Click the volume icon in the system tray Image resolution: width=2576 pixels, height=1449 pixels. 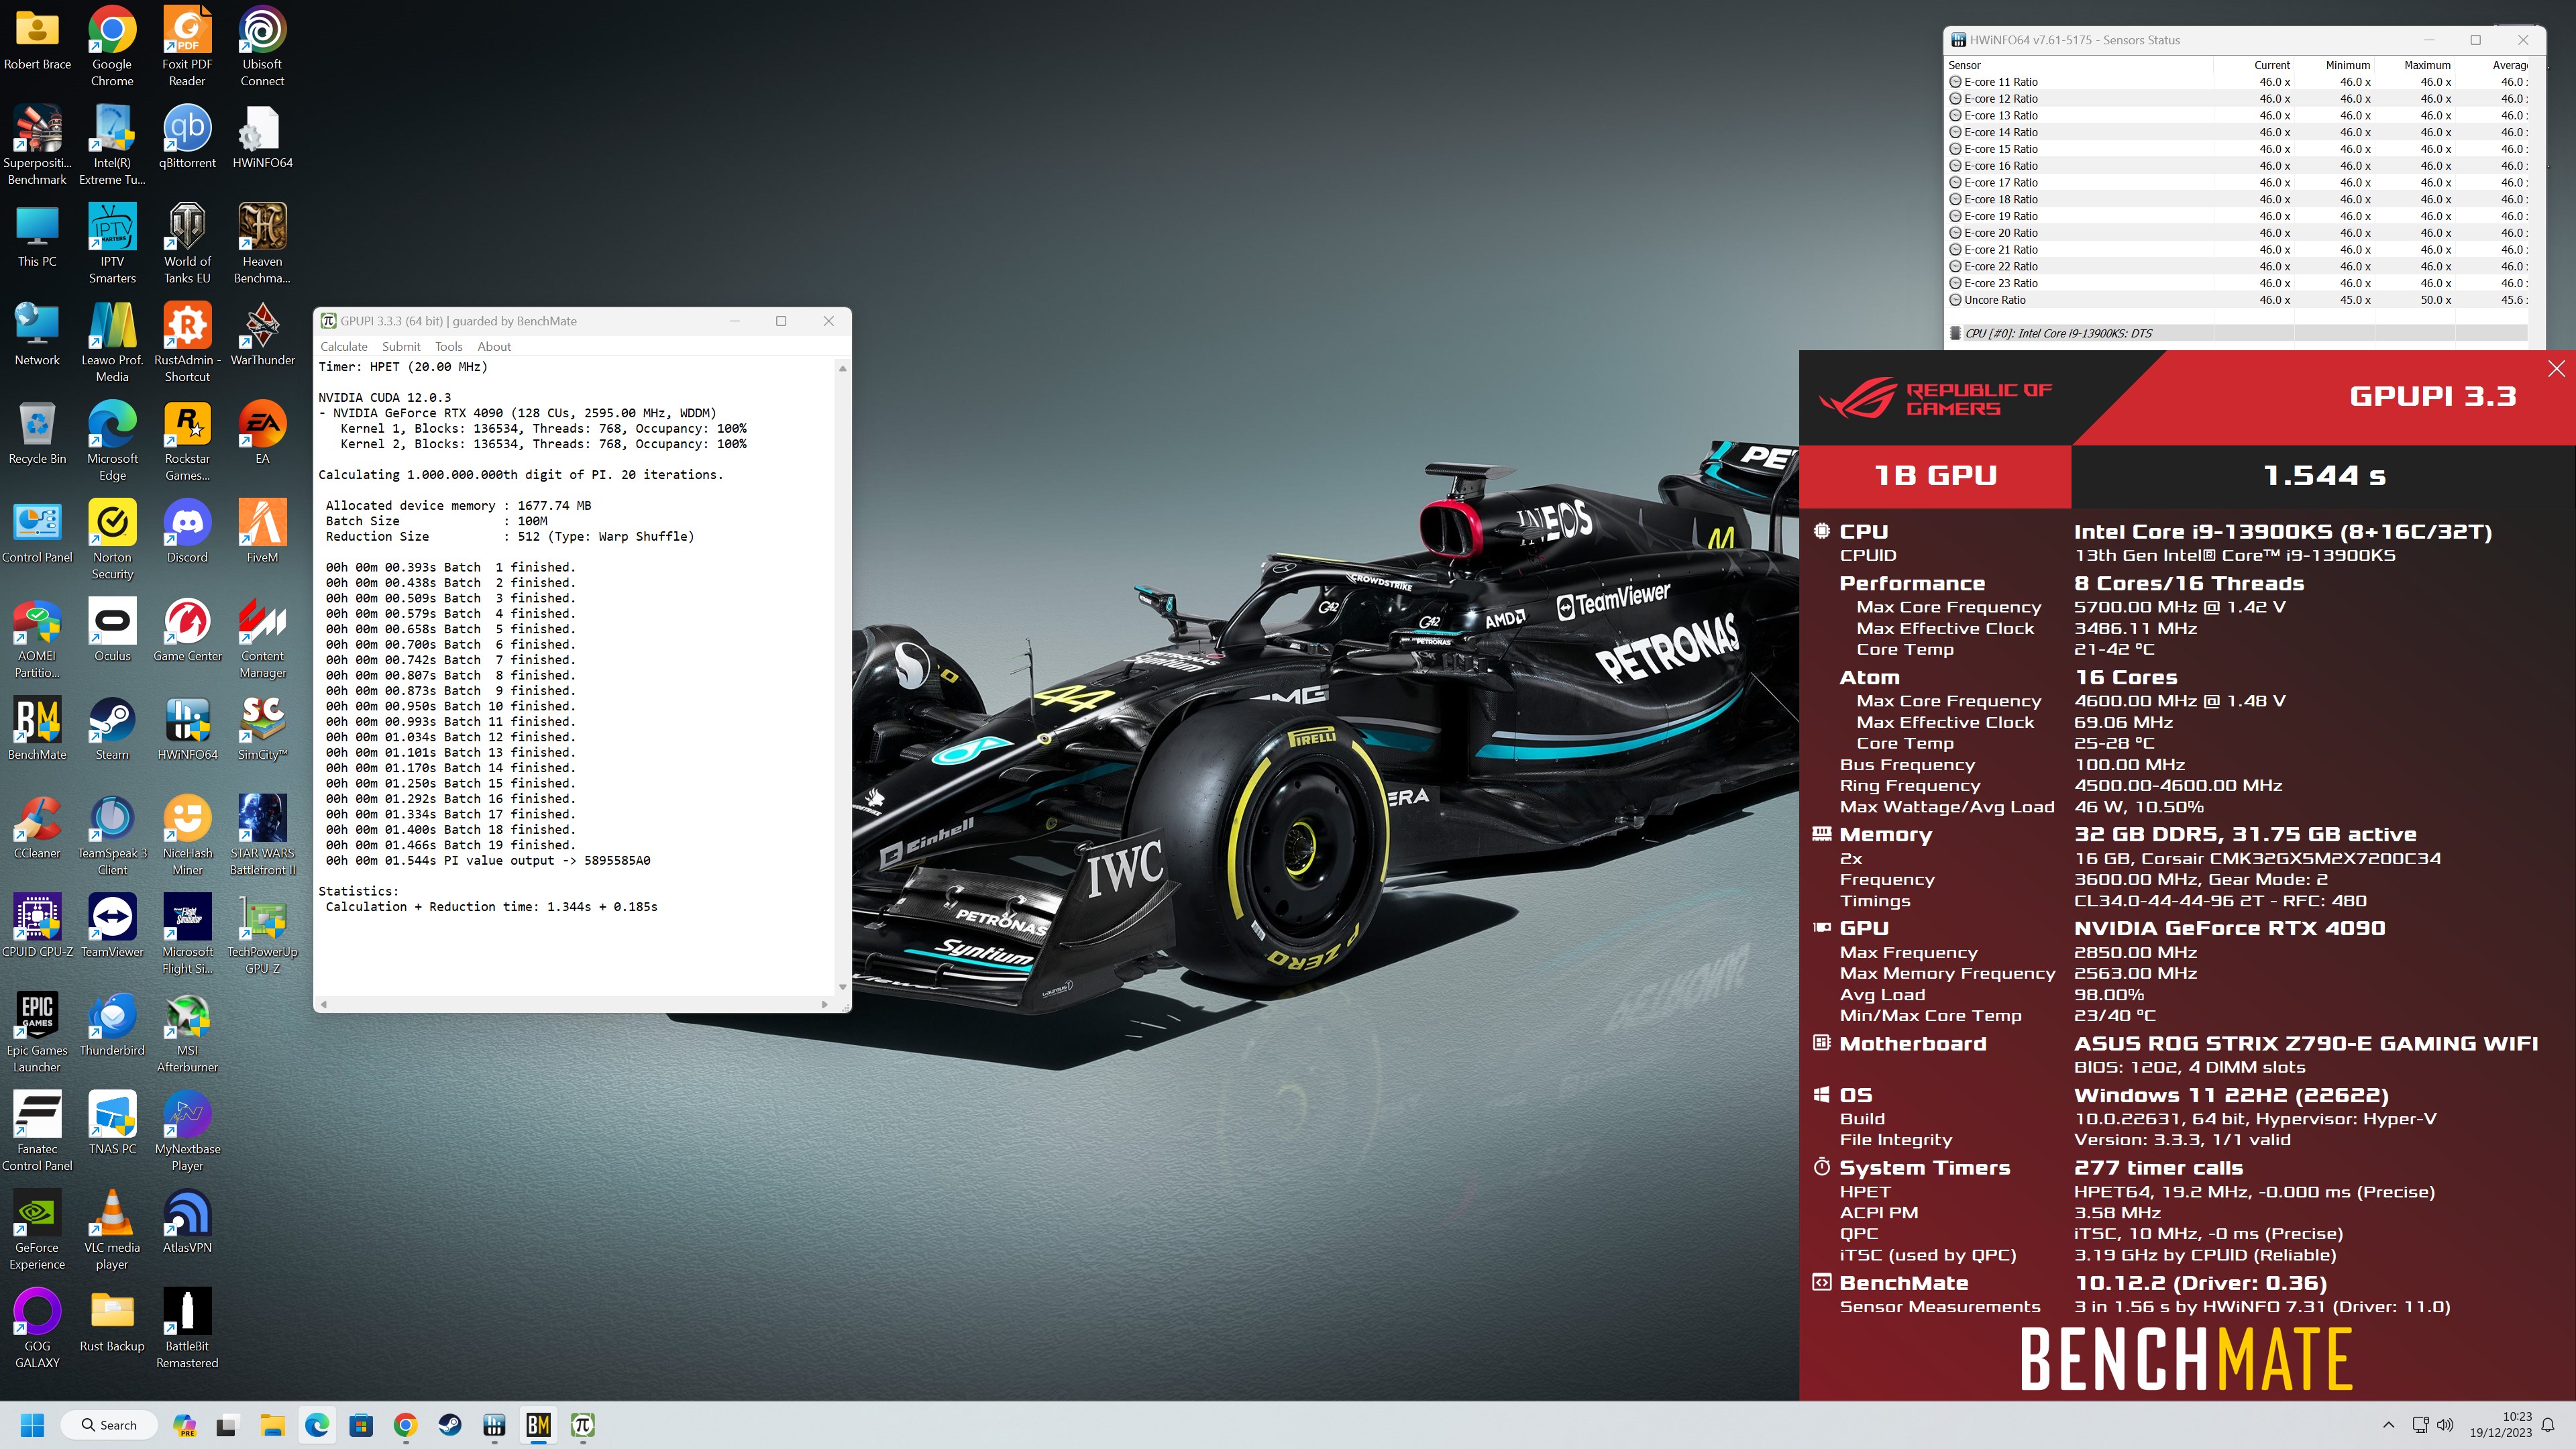tap(2445, 1425)
